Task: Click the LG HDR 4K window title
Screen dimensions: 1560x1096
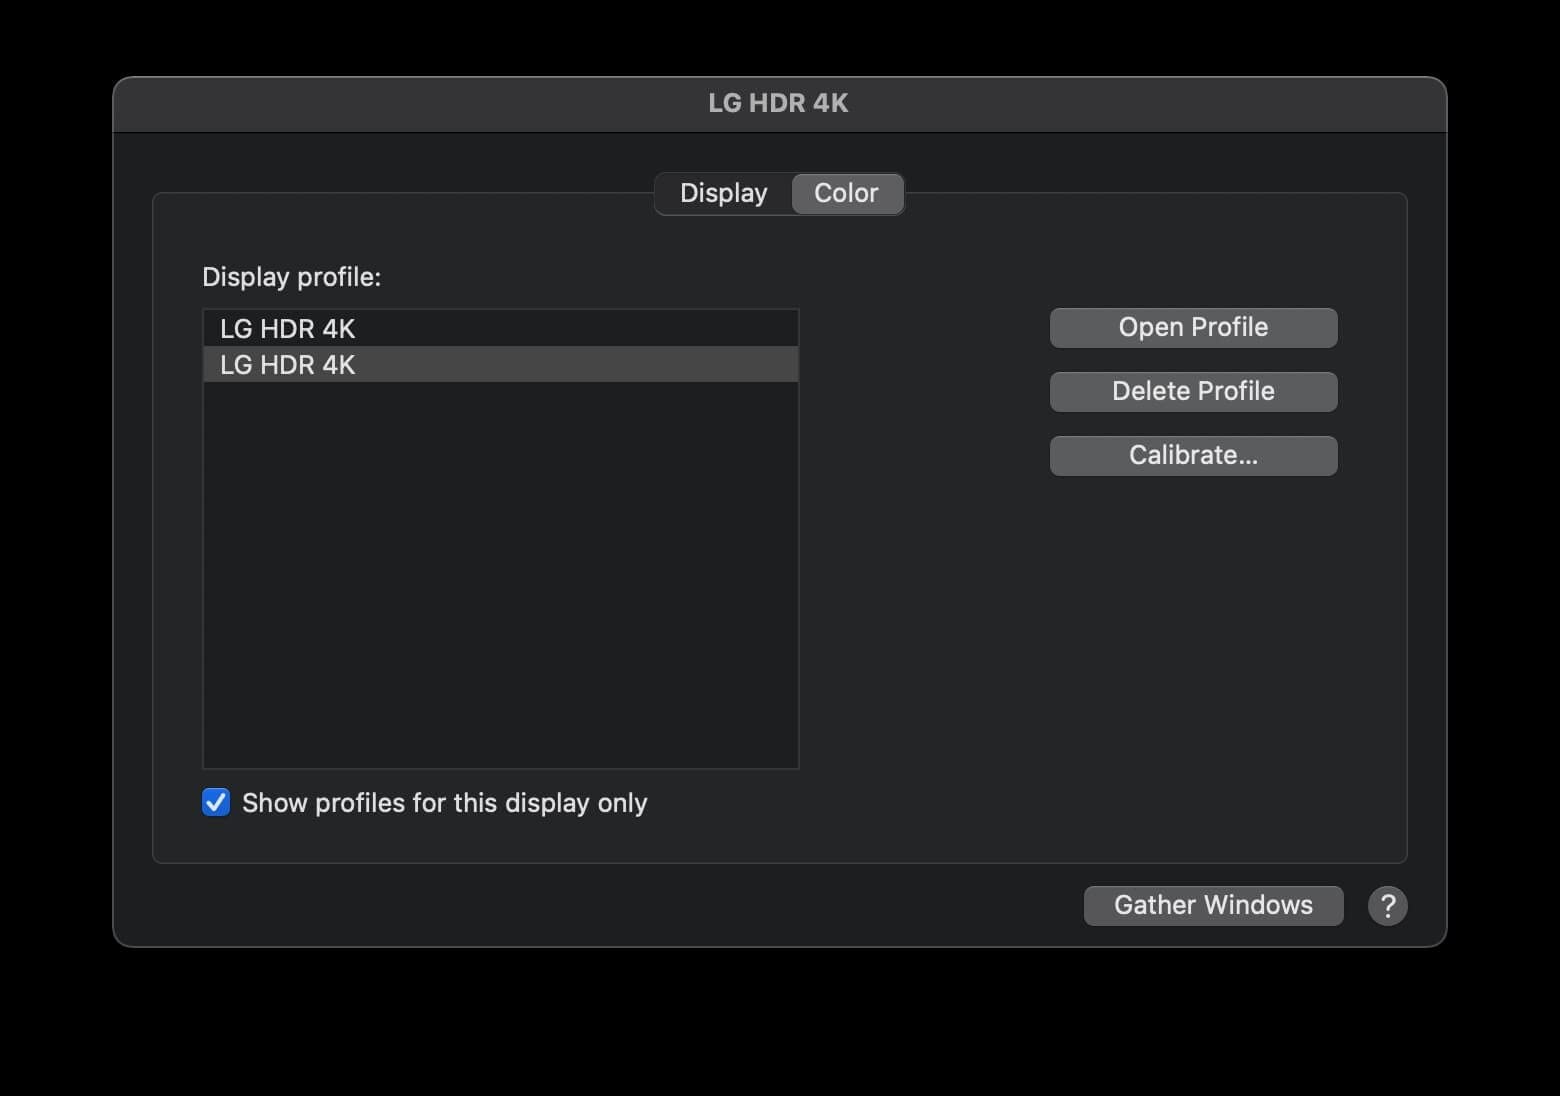Action: point(778,103)
